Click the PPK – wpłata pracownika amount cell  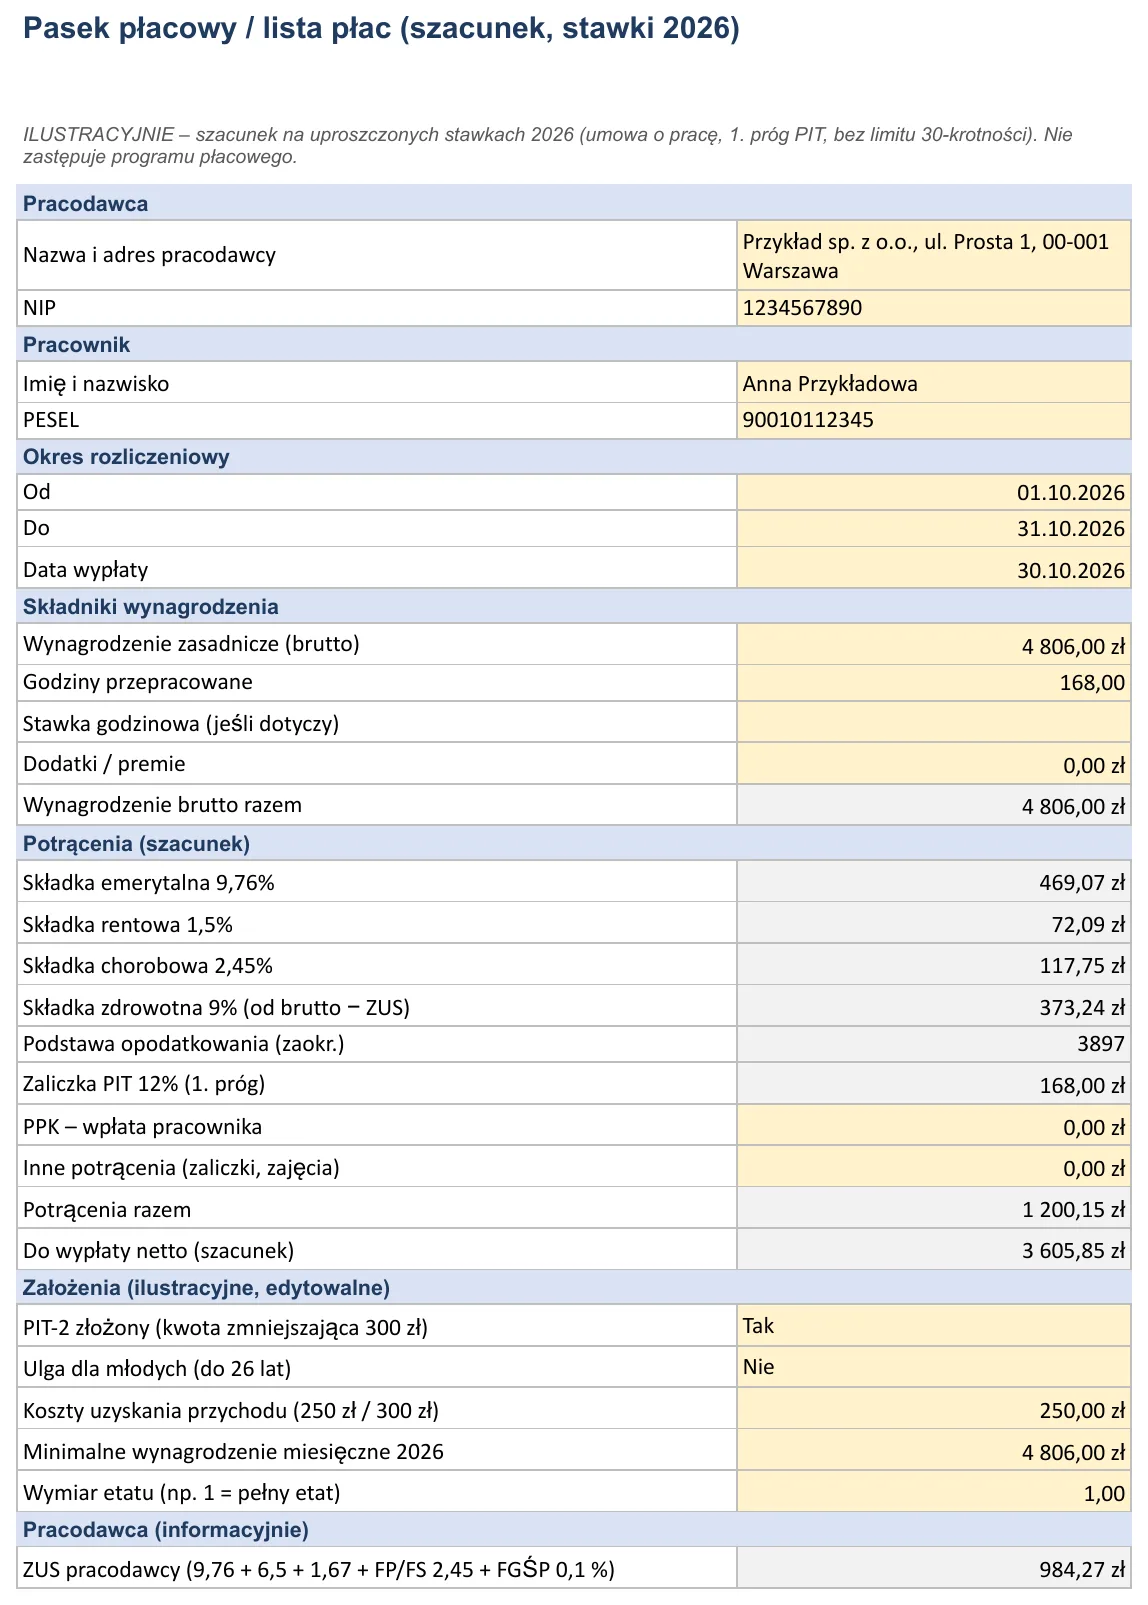(934, 1126)
